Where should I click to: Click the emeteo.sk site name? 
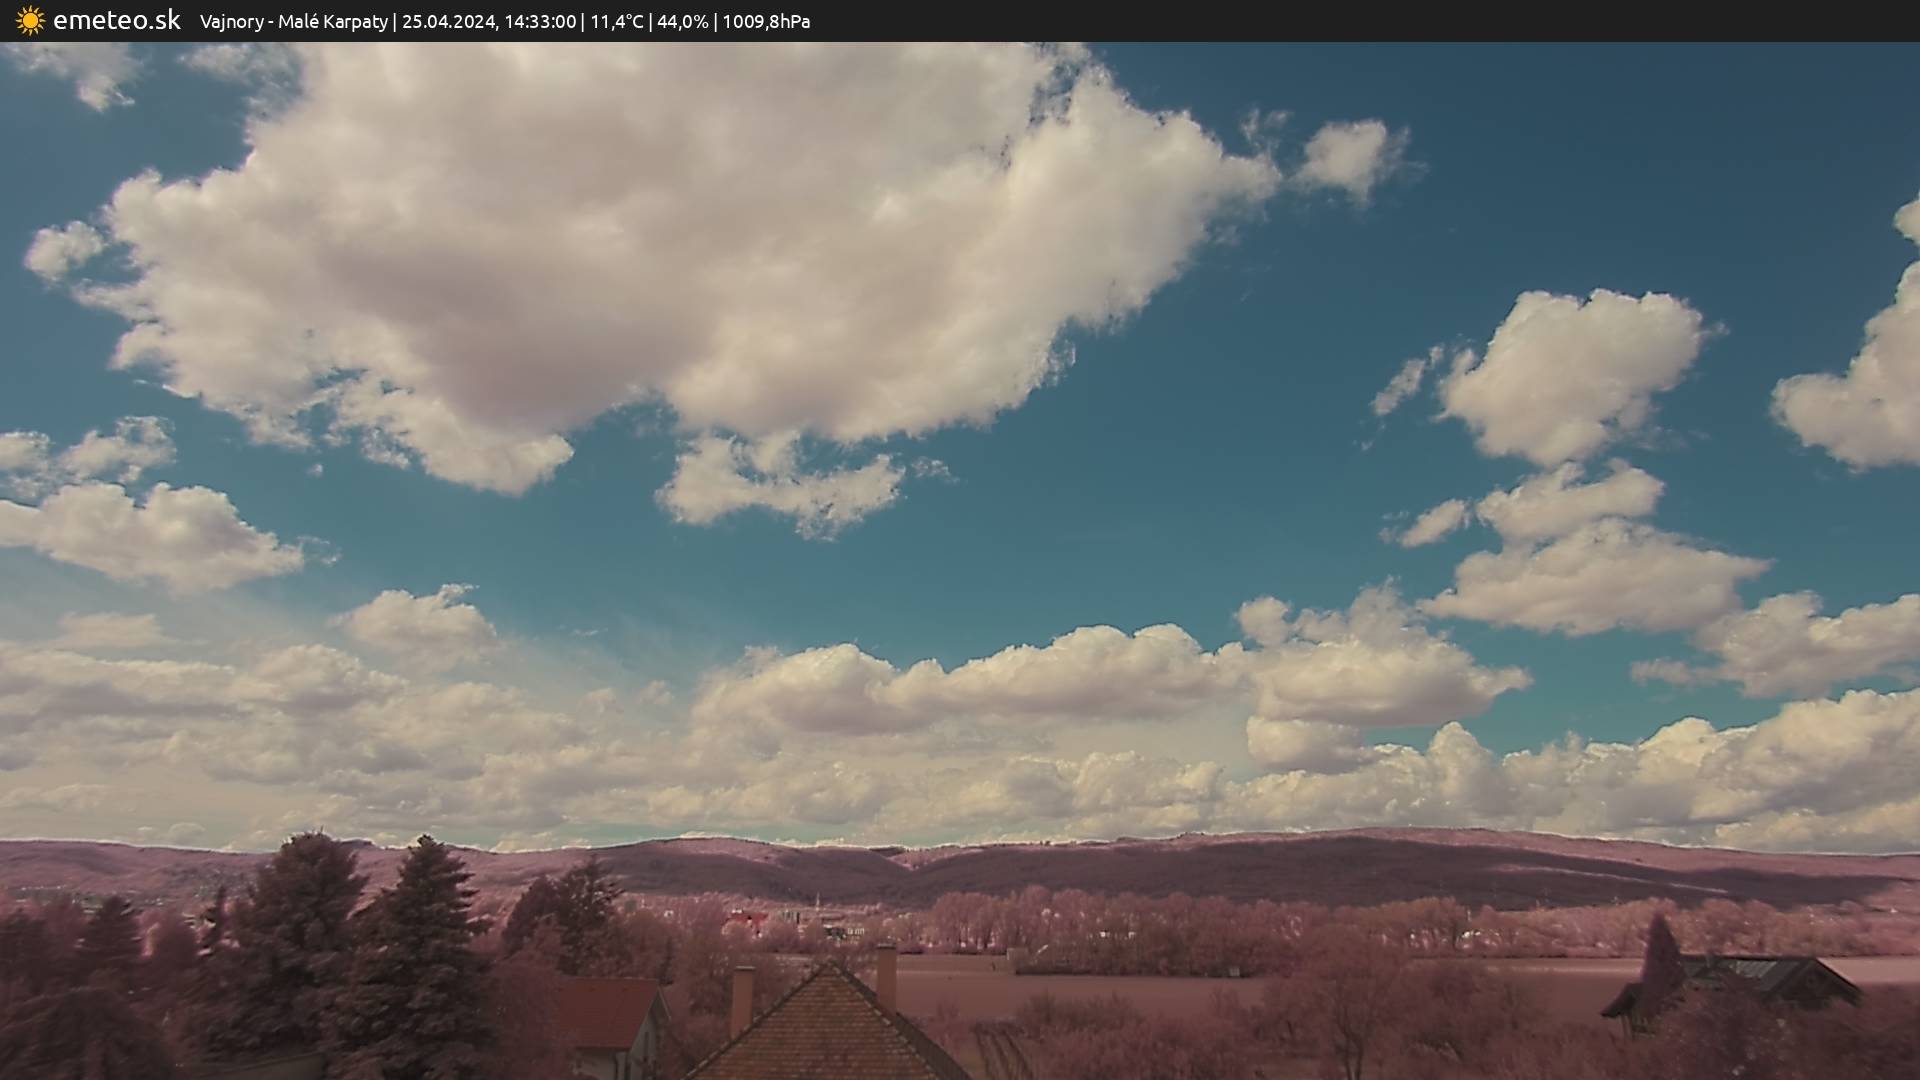(x=117, y=21)
